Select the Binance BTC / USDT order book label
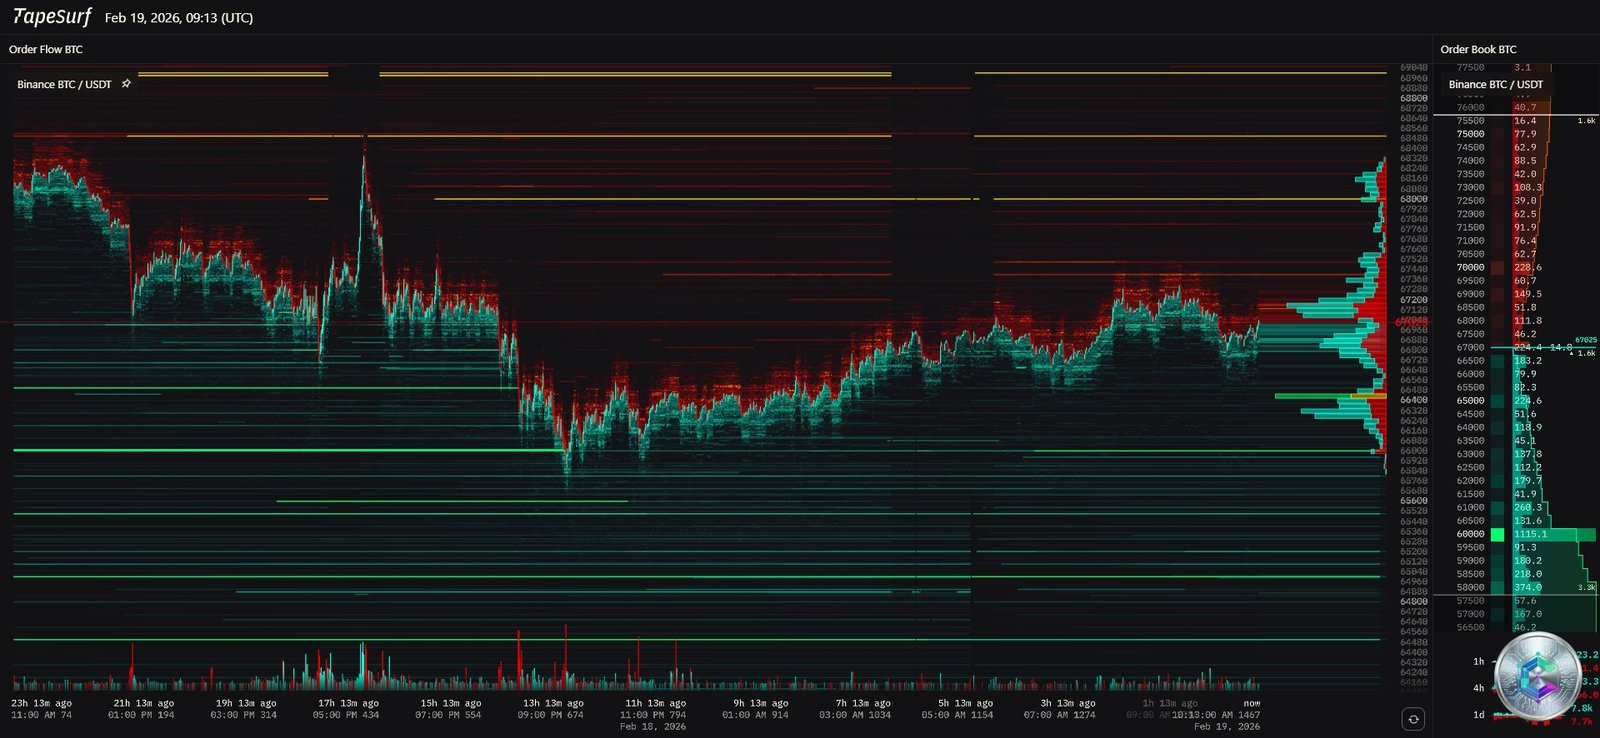This screenshot has height=738, width=1600. 1496,84
